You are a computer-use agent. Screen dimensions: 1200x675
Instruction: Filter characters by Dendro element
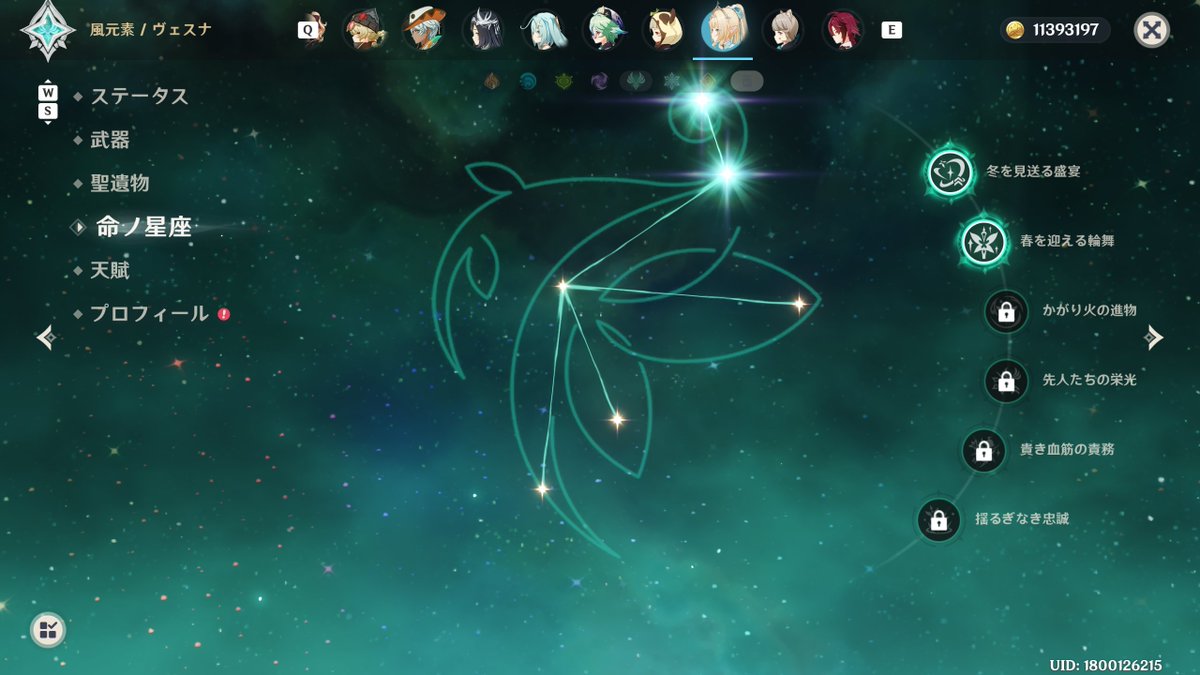point(563,82)
